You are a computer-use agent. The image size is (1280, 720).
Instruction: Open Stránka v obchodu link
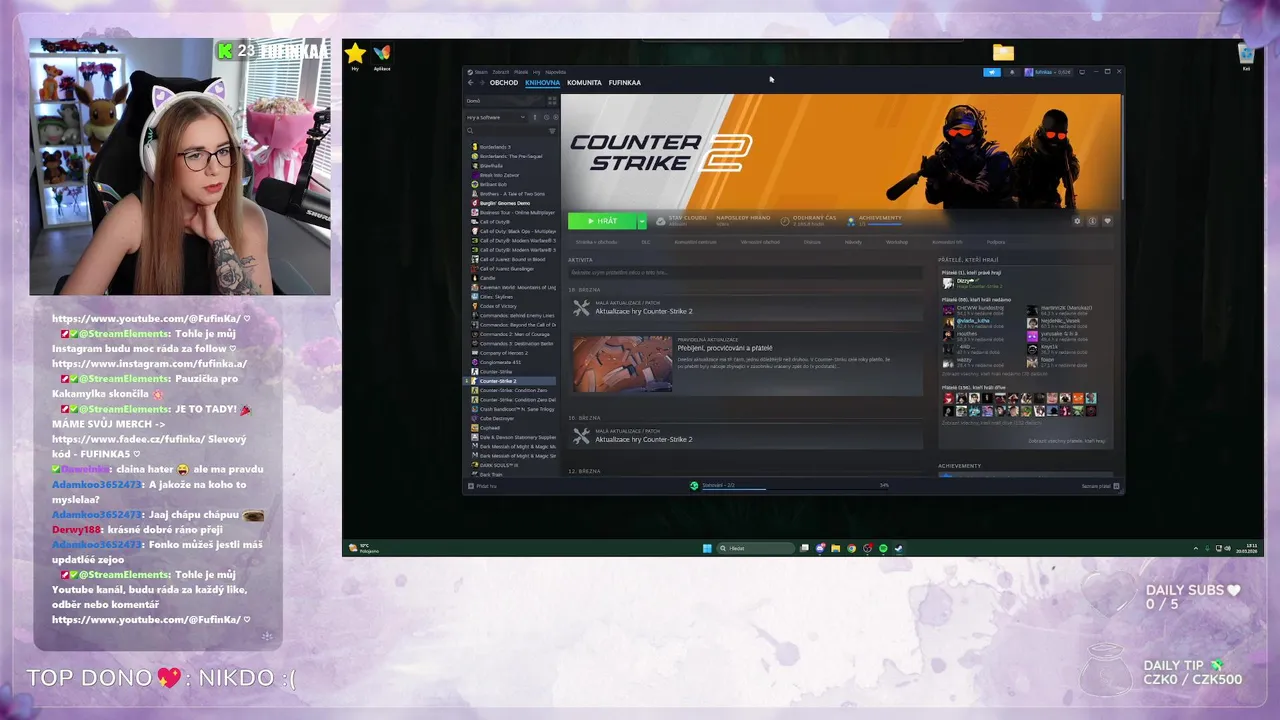pos(596,242)
